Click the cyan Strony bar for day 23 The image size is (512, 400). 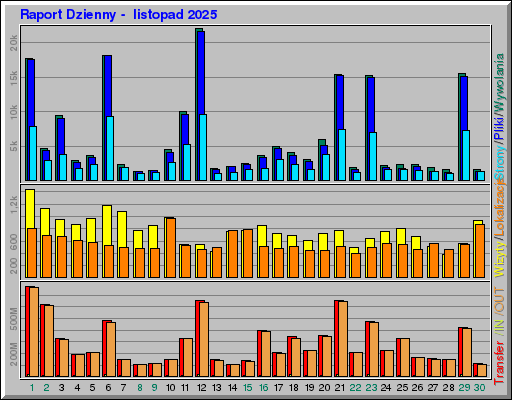coord(373,156)
